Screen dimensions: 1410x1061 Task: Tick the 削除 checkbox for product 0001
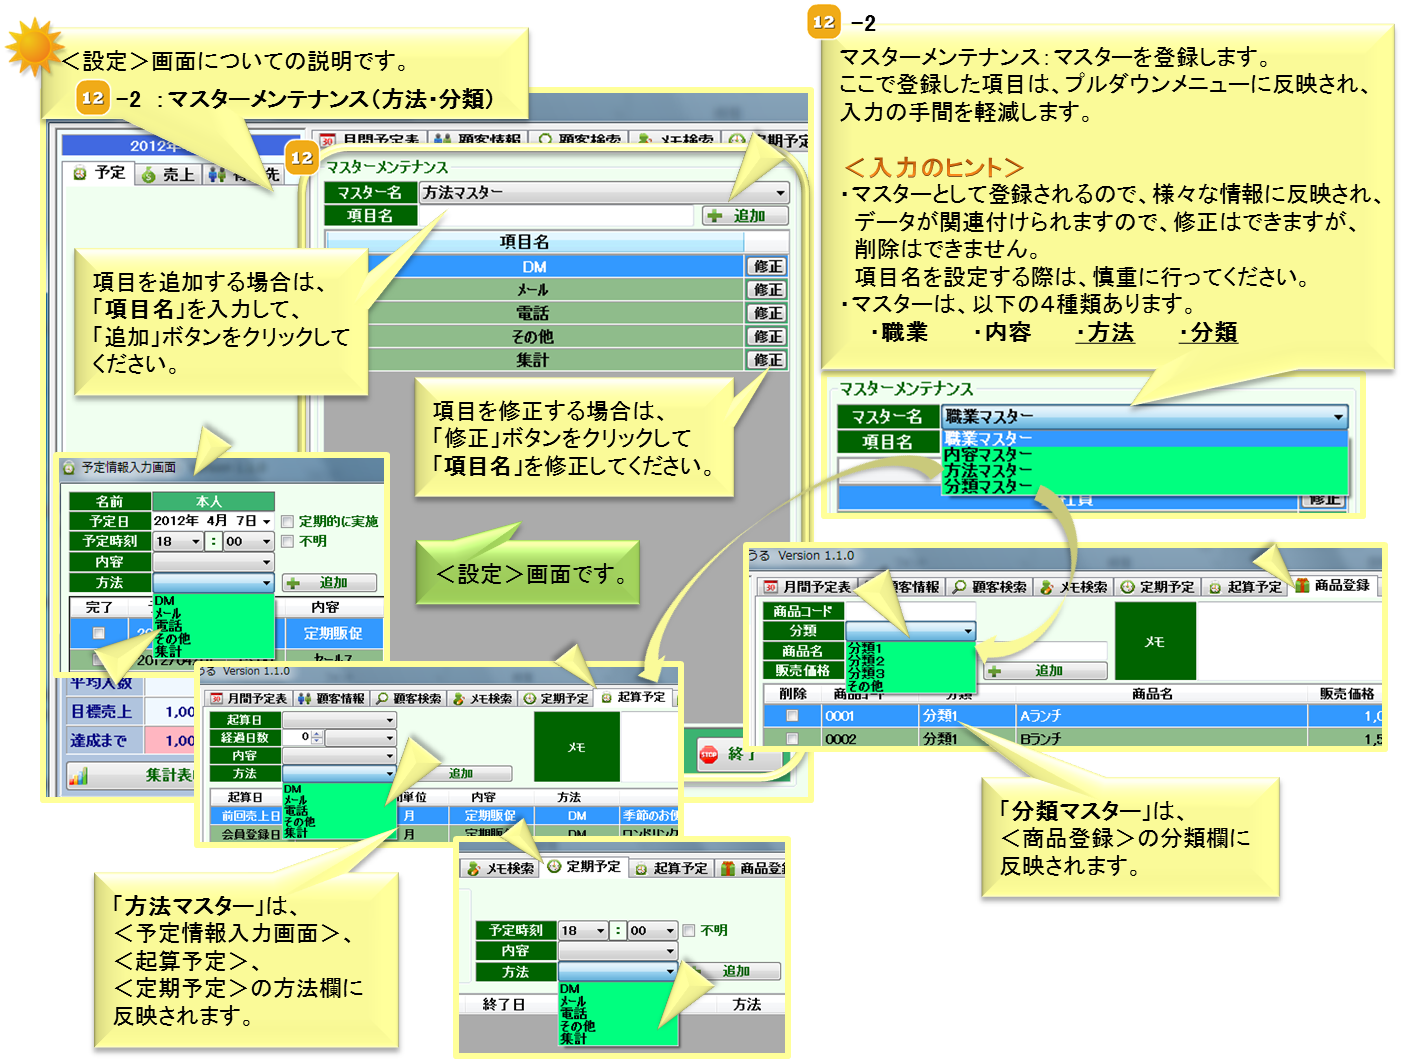coord(792,716)
